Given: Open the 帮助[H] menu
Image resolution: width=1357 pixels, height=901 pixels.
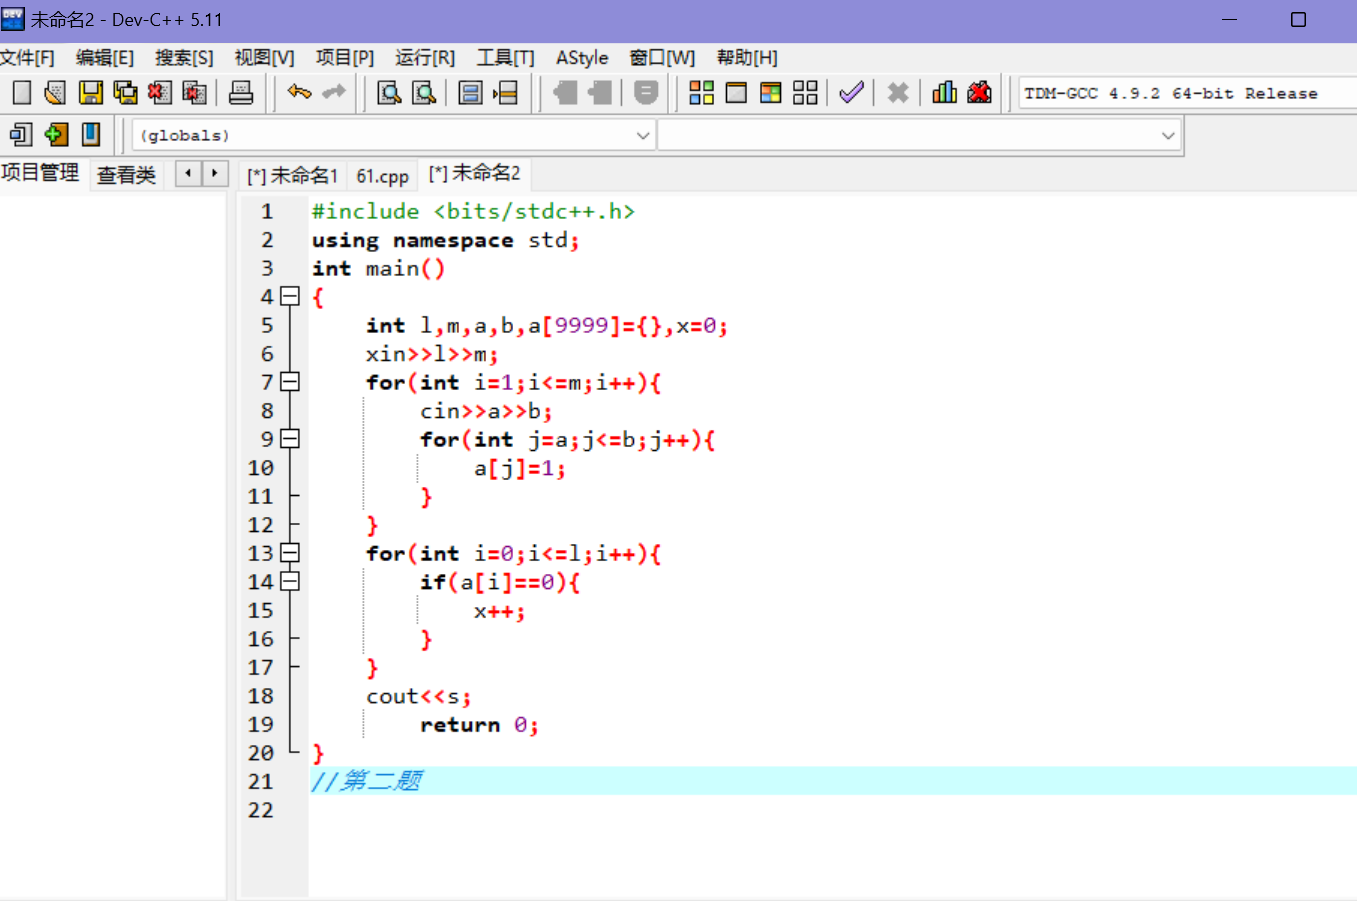Looking at the screenshot, I should (747, 58).
